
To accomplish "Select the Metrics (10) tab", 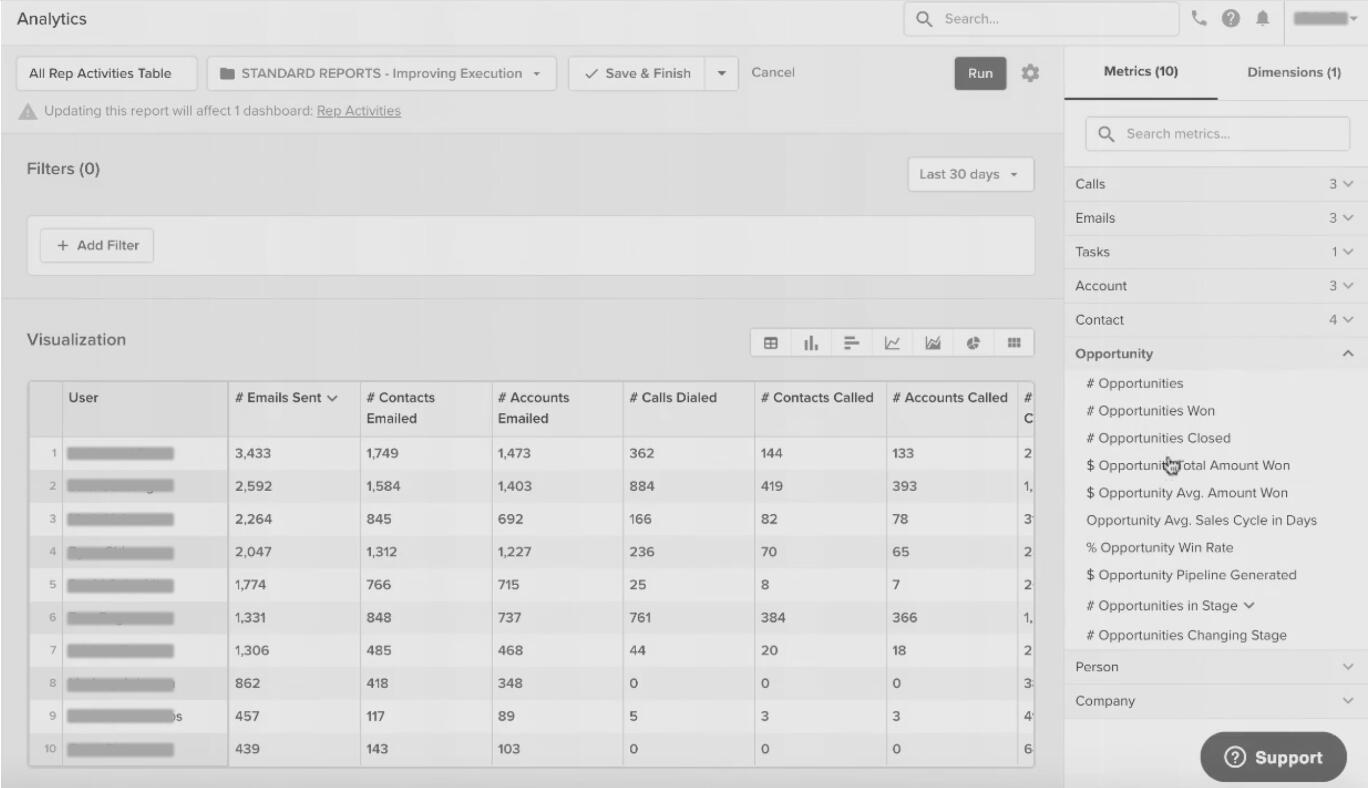I will 1140,73.
